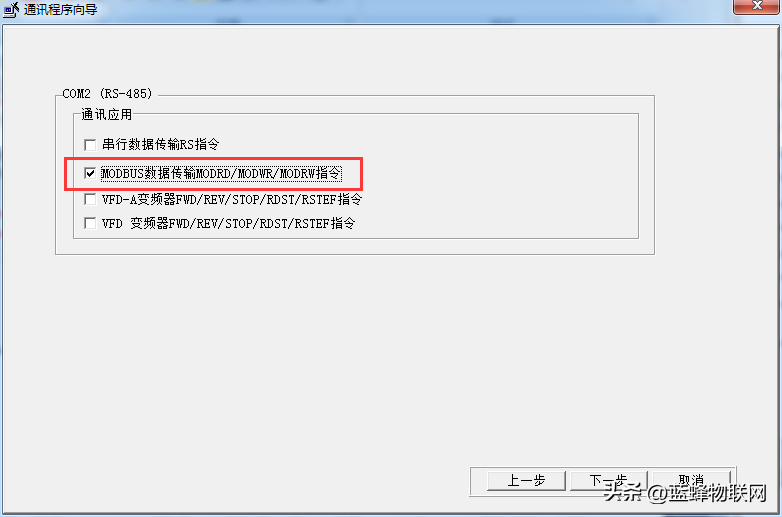Tick the VFD-A变频器 checkbox

tap(90, 199)
